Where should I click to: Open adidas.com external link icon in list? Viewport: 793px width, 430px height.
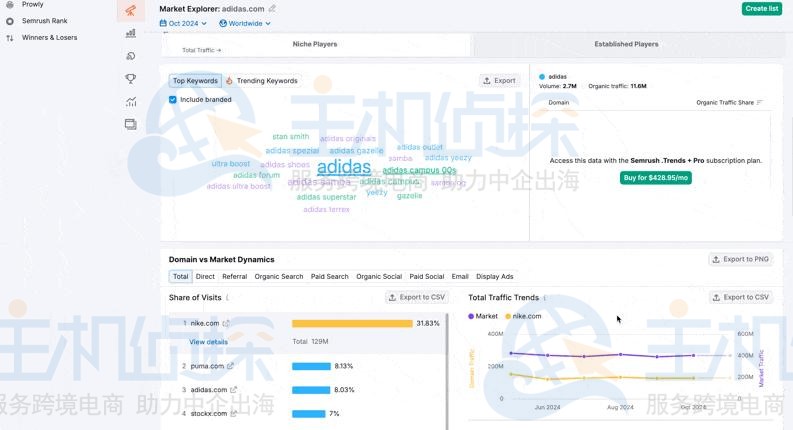pos(233,390)
